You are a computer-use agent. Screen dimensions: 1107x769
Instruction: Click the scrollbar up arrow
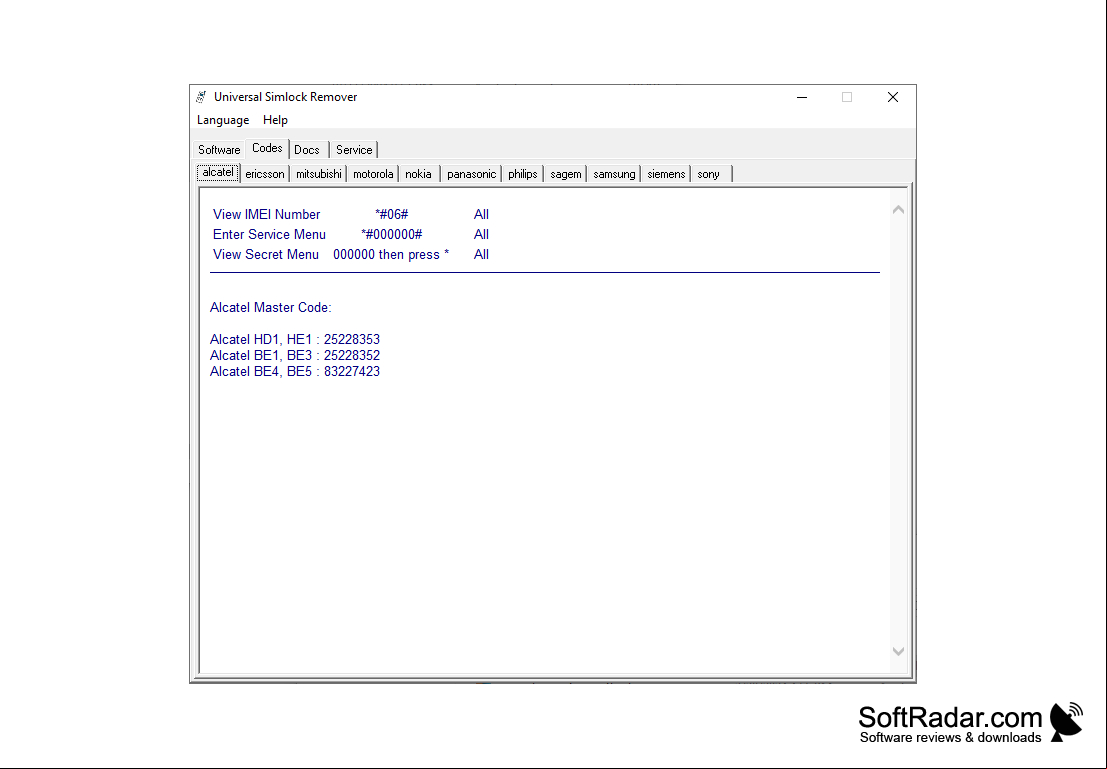[898, 210]
